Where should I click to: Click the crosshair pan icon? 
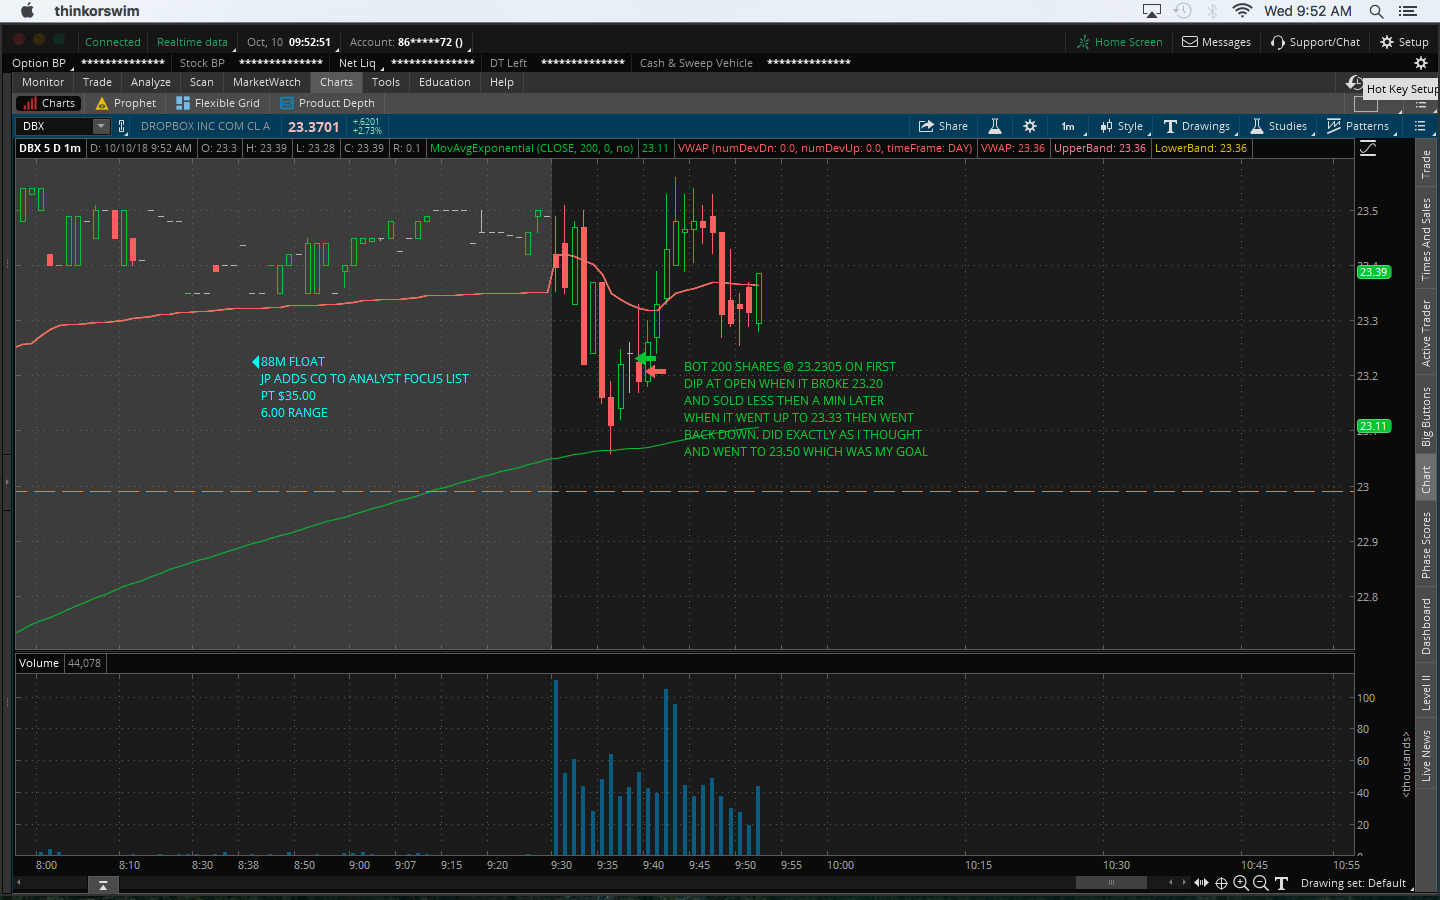point(1221,883)
